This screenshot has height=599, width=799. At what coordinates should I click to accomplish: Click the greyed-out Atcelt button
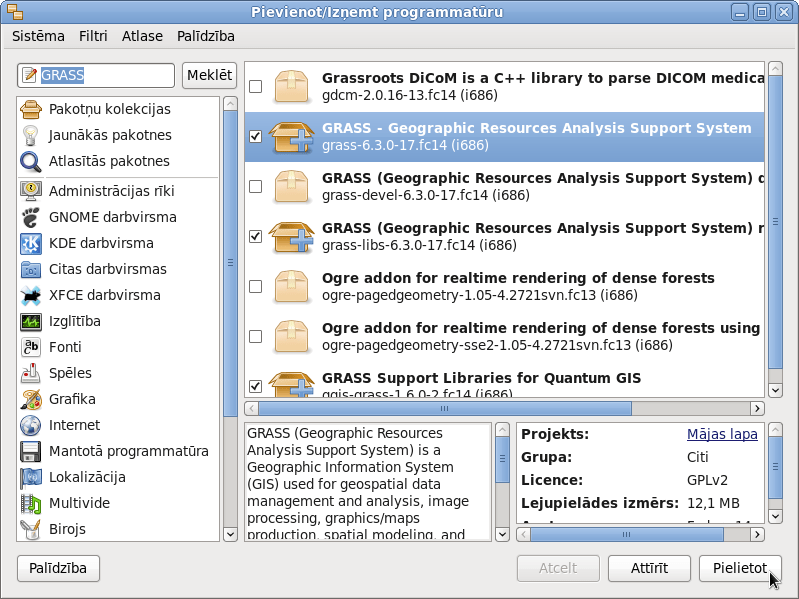coord(558,568)
